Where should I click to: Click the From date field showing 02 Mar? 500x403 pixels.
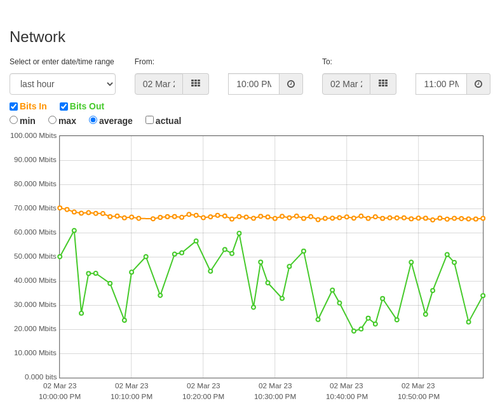click(159, 84)
